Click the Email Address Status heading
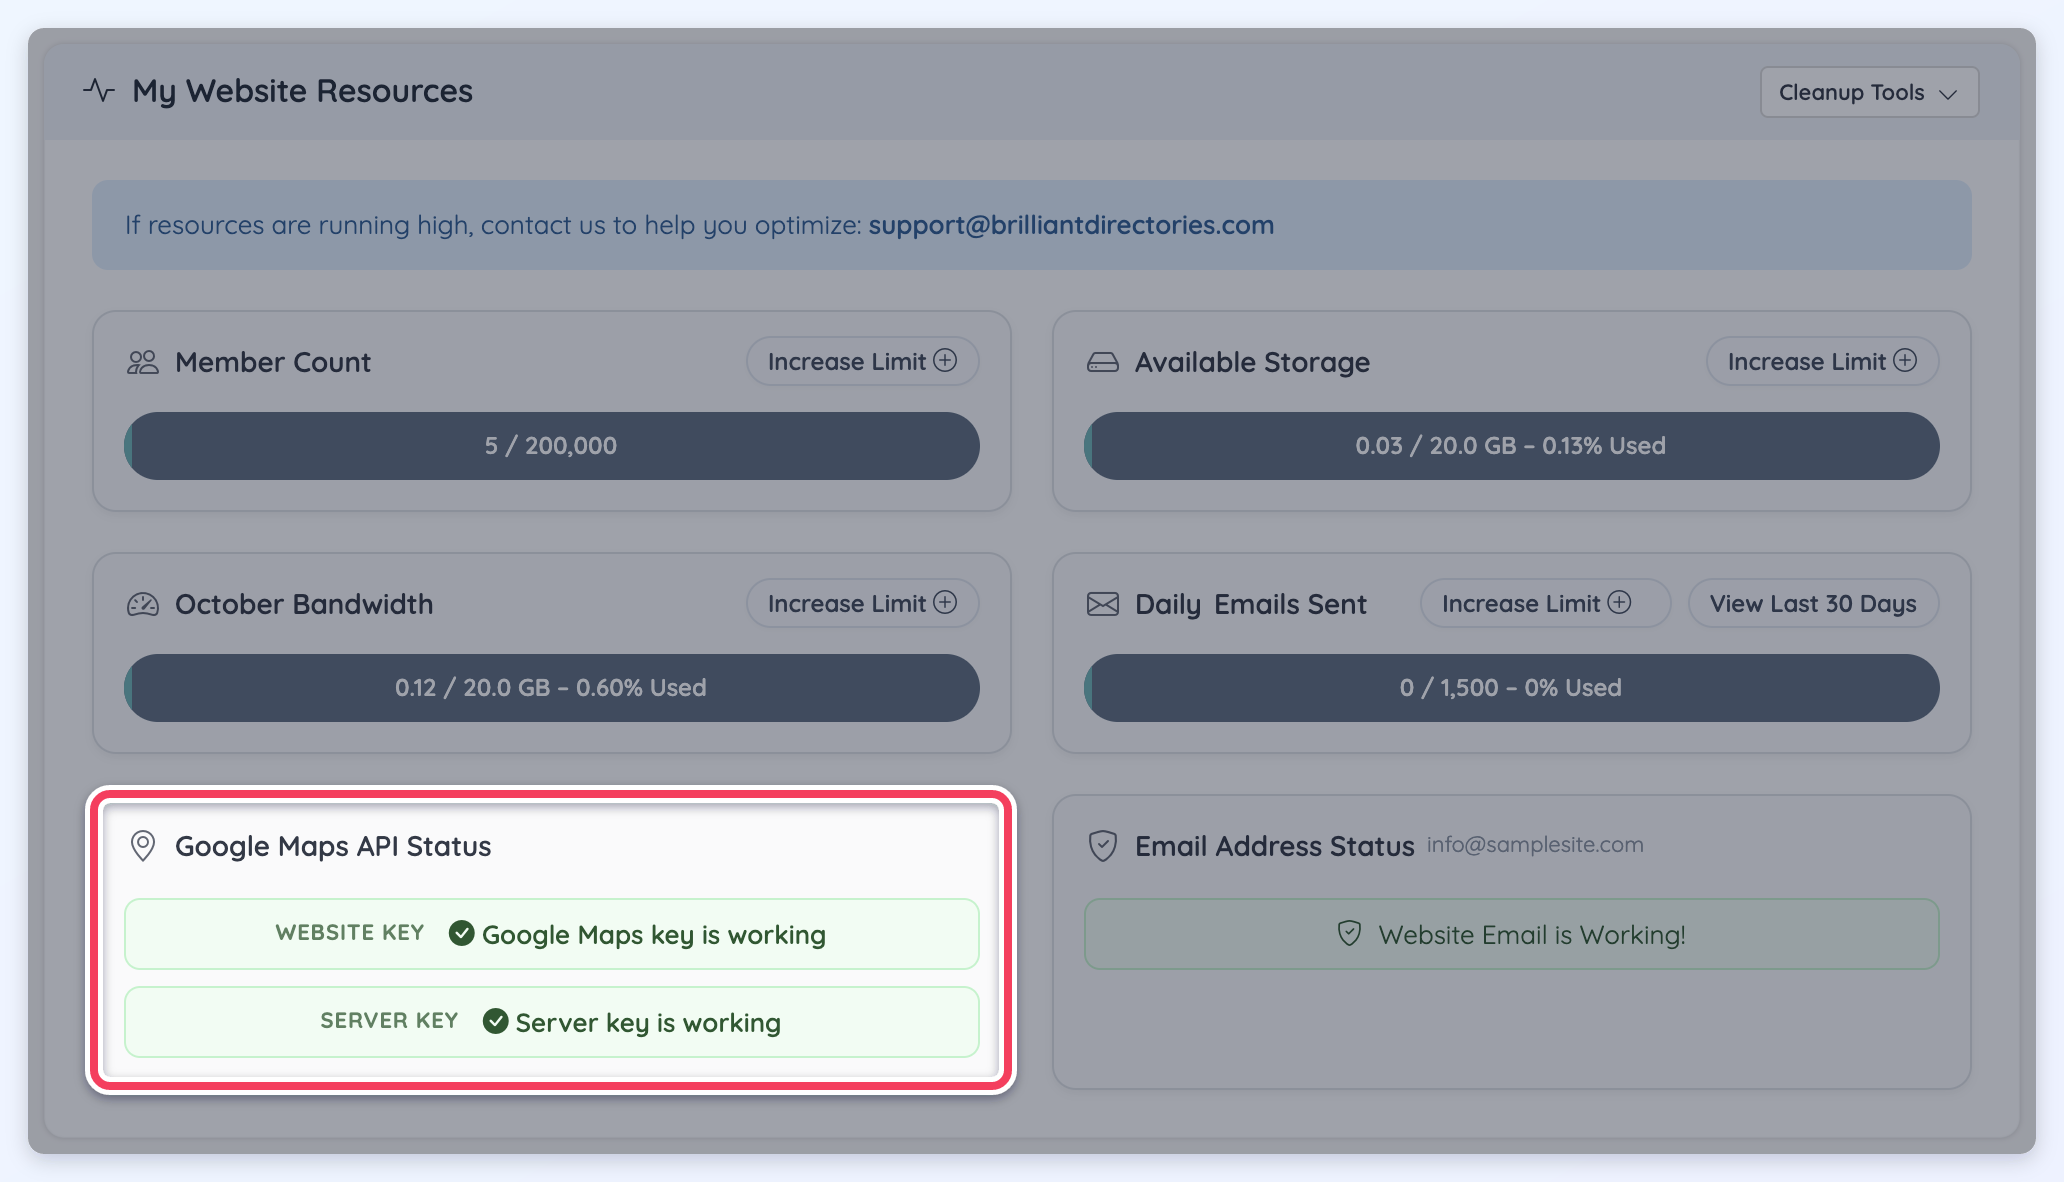The height and width of the screenshot is (1182, 2064). click(x=1275, y=847)
